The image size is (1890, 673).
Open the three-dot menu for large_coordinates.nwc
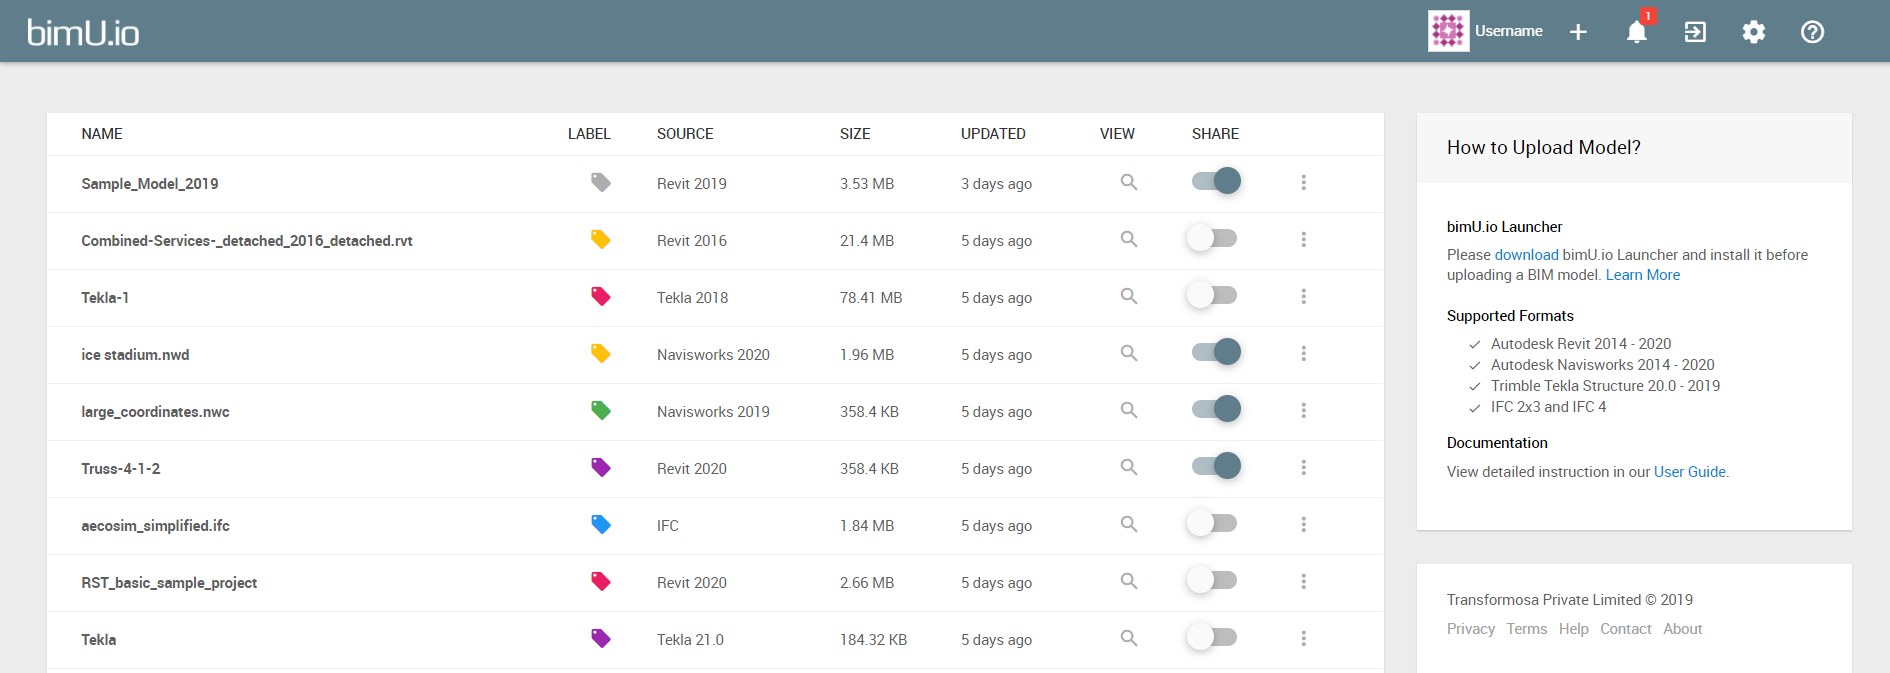(x=1303, y=410)
